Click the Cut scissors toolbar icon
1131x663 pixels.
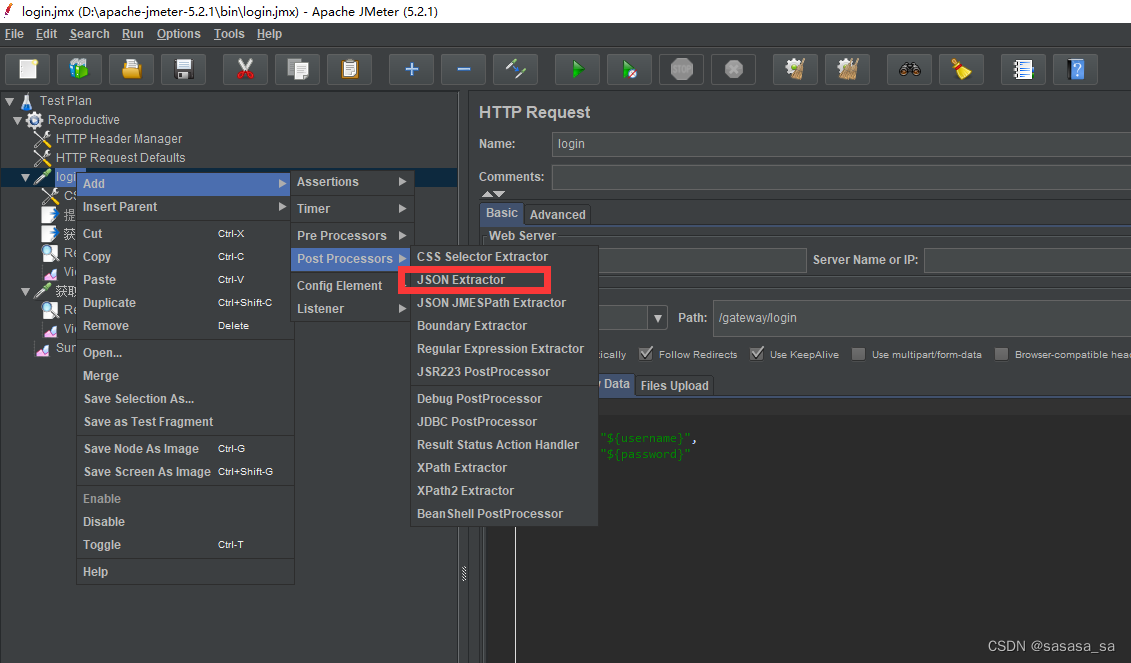coord(245,69)
